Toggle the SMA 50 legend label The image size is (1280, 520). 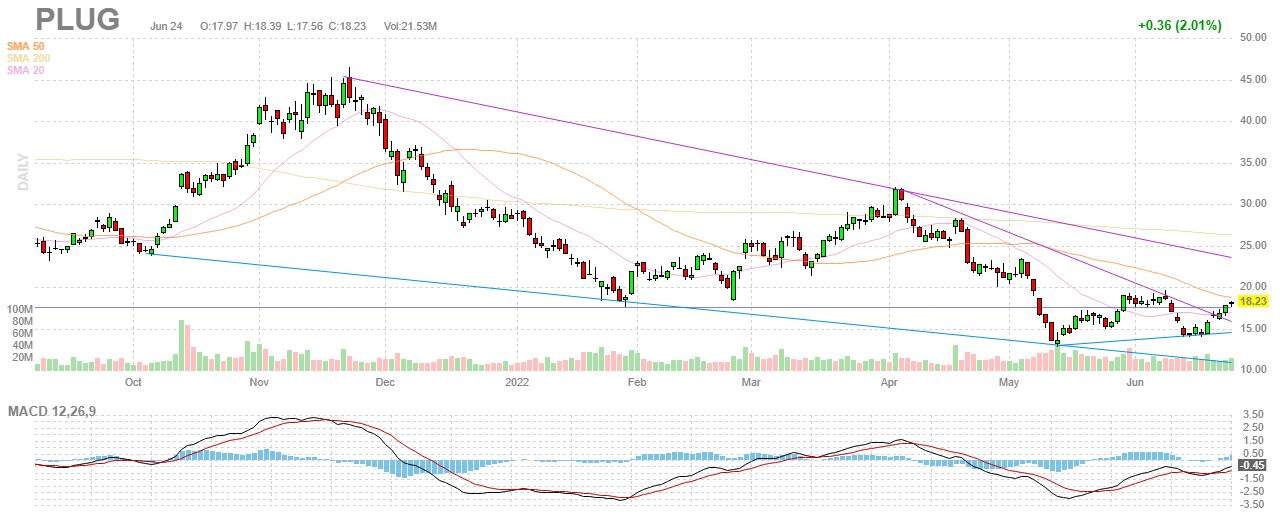pos(26,46)
